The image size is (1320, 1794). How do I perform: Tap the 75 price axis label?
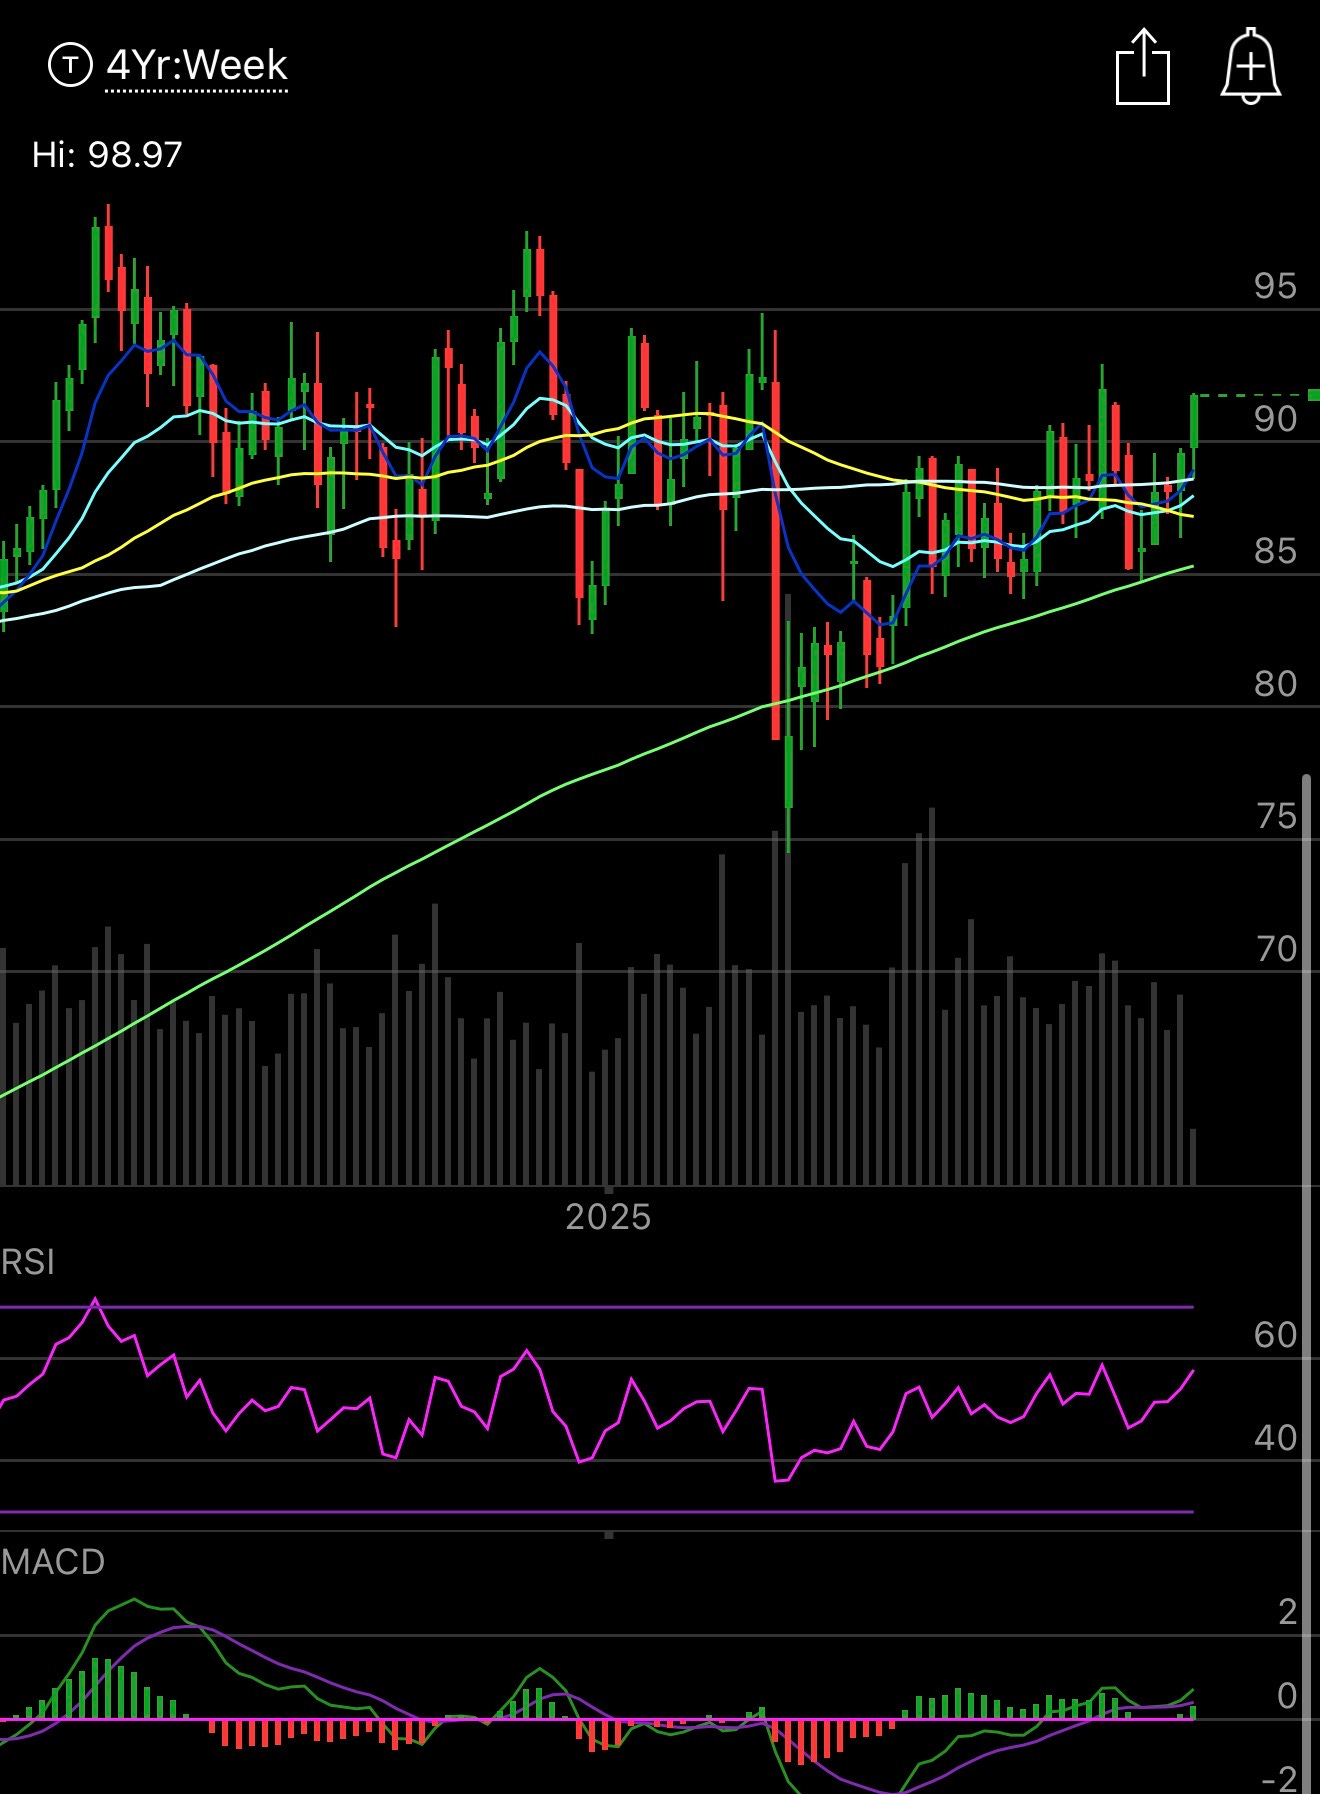(x=1277, y=817)
